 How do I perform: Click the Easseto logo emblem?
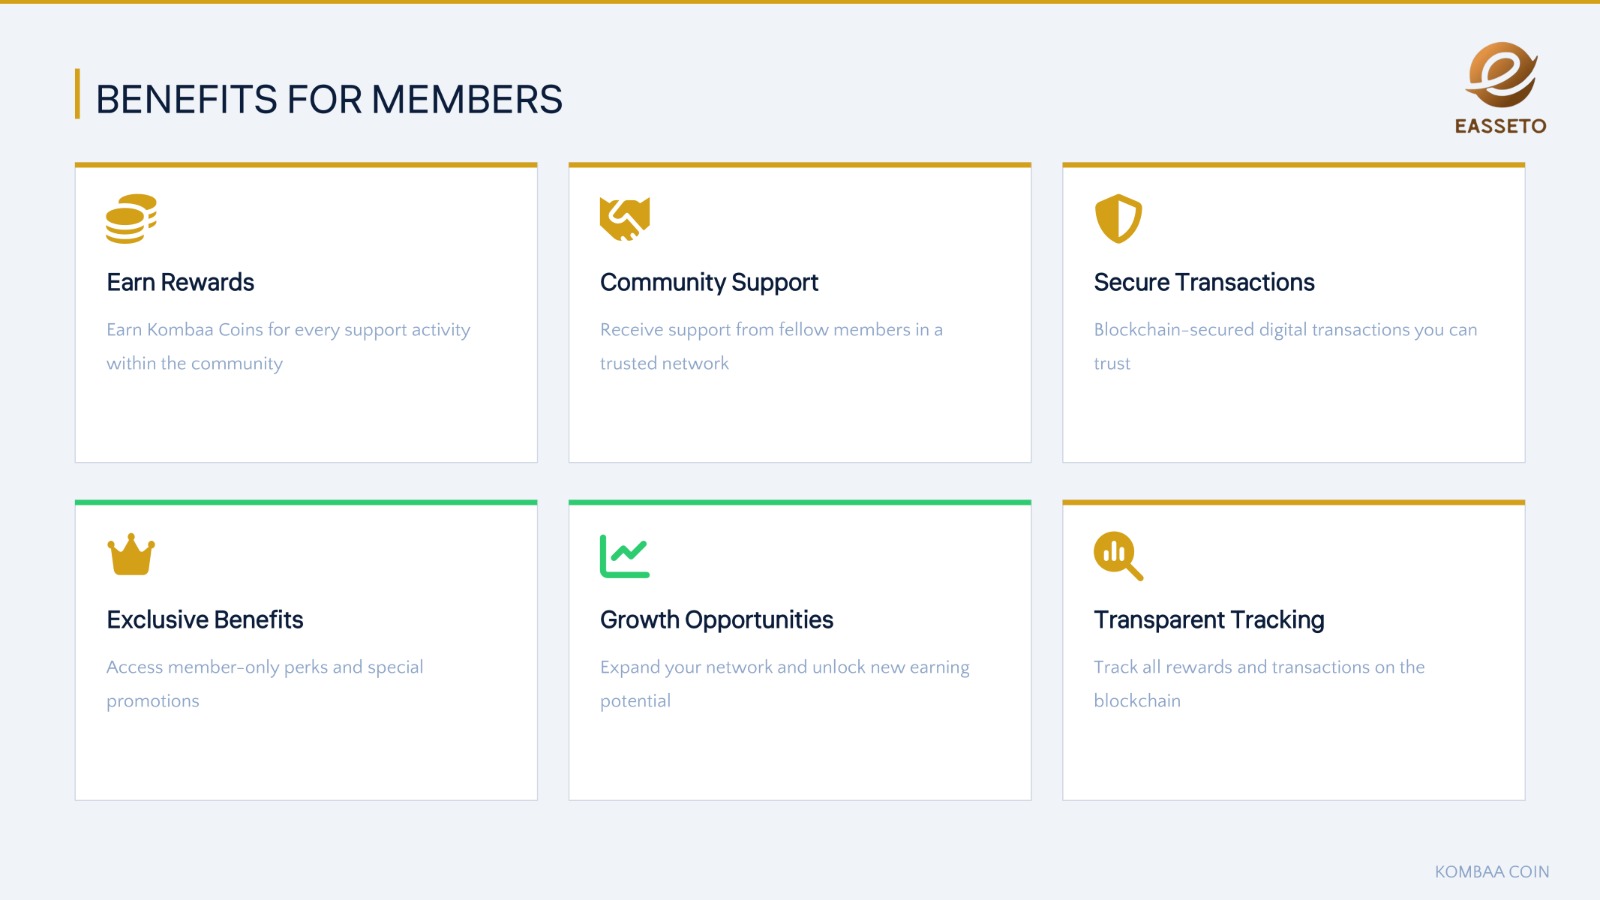pos(1501,75)
